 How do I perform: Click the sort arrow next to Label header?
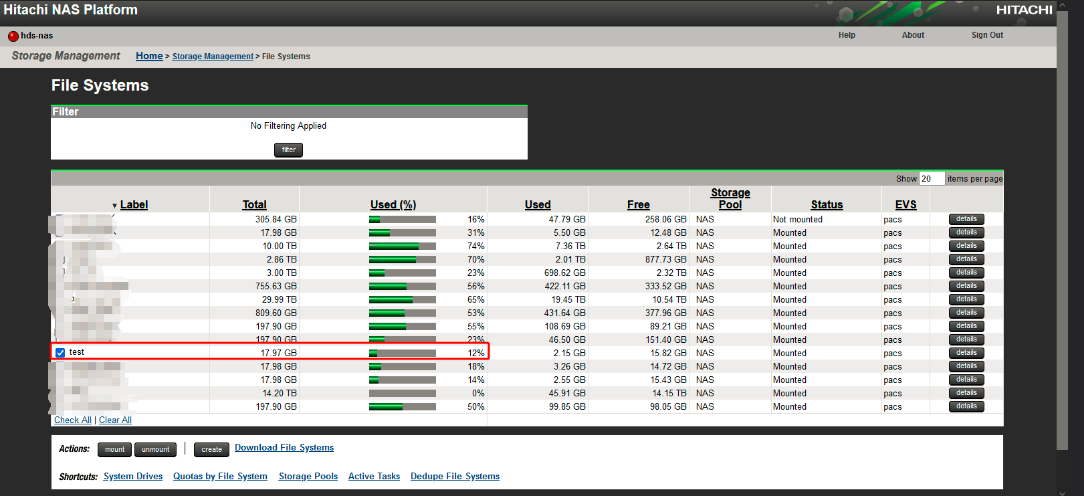click(x=115, y=205)
